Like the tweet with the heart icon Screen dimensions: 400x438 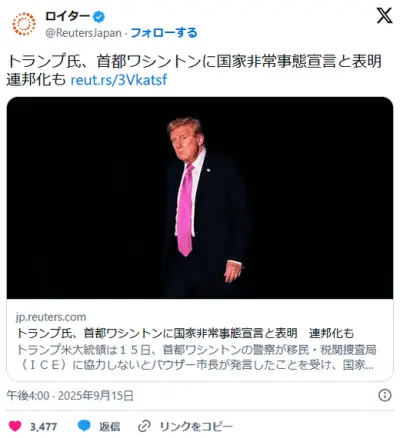point(15,426)
